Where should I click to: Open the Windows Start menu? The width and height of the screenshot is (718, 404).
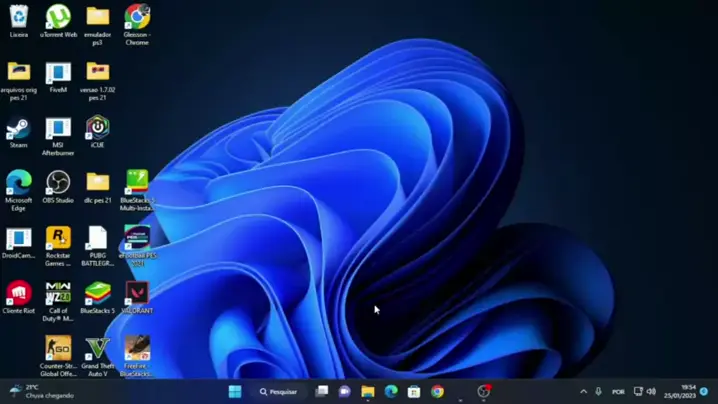pyautogui.click(x=235, y=391)
